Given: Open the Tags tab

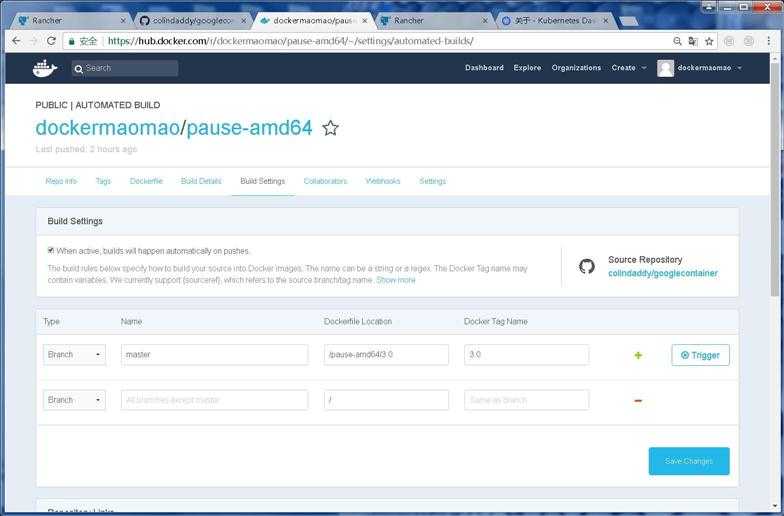Looking at the screenshot, I should pyautogui.click(x=103, y=181).
